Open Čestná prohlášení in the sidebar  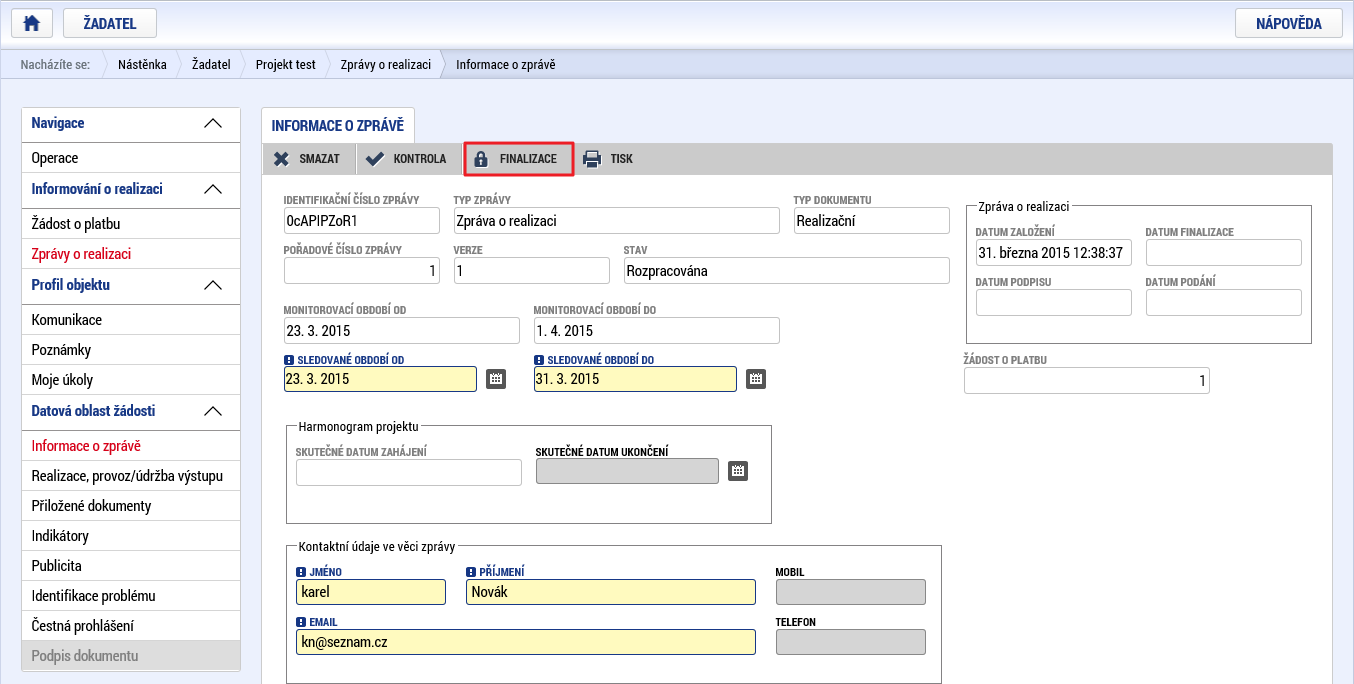click(x=131, y=626)
